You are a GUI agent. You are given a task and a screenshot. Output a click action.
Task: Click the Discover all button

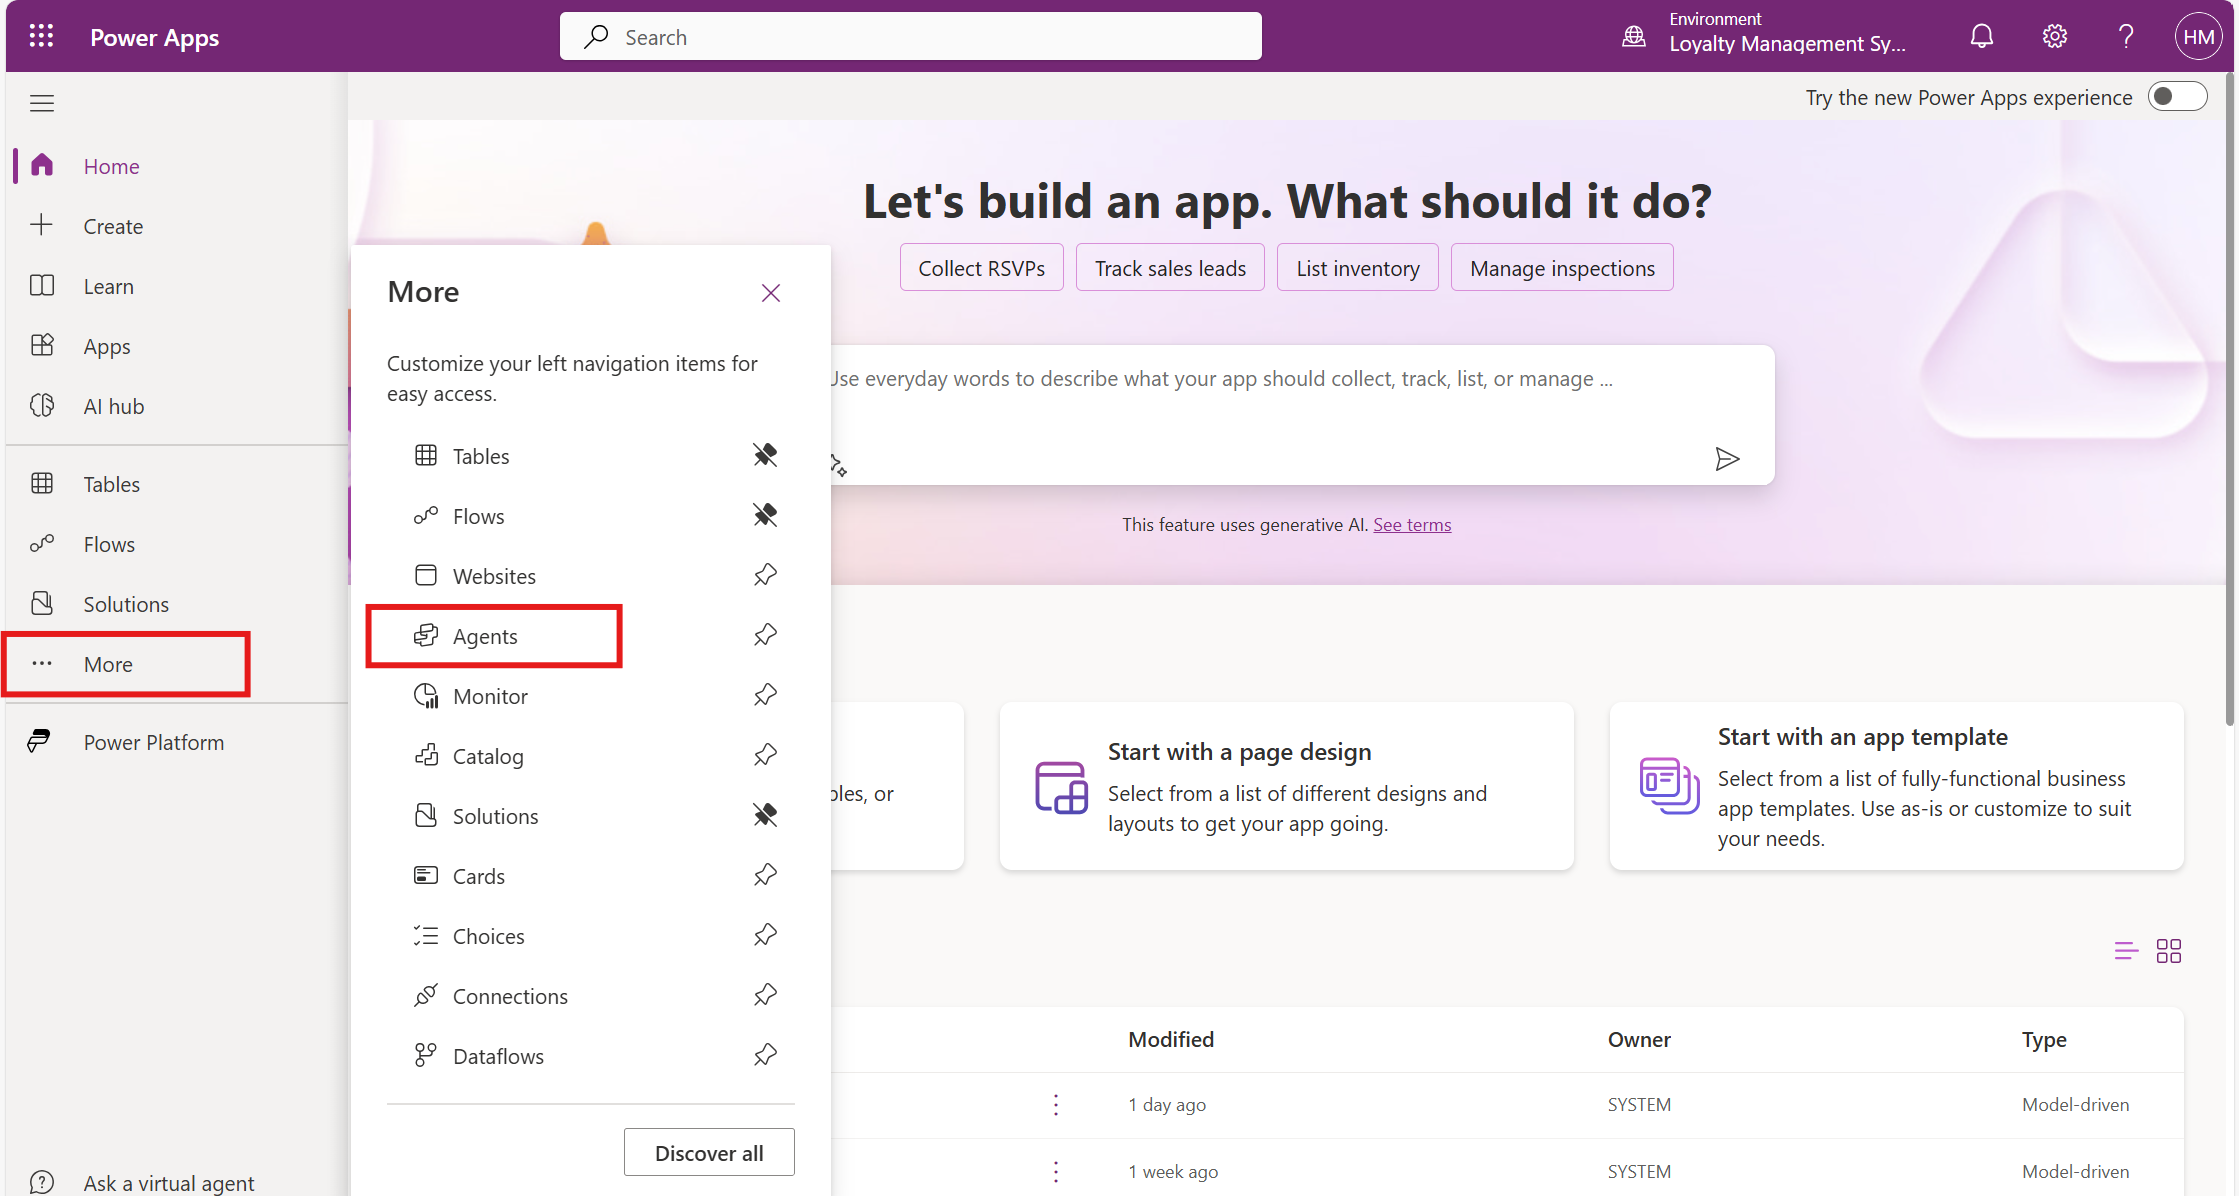click(709, 1153)
